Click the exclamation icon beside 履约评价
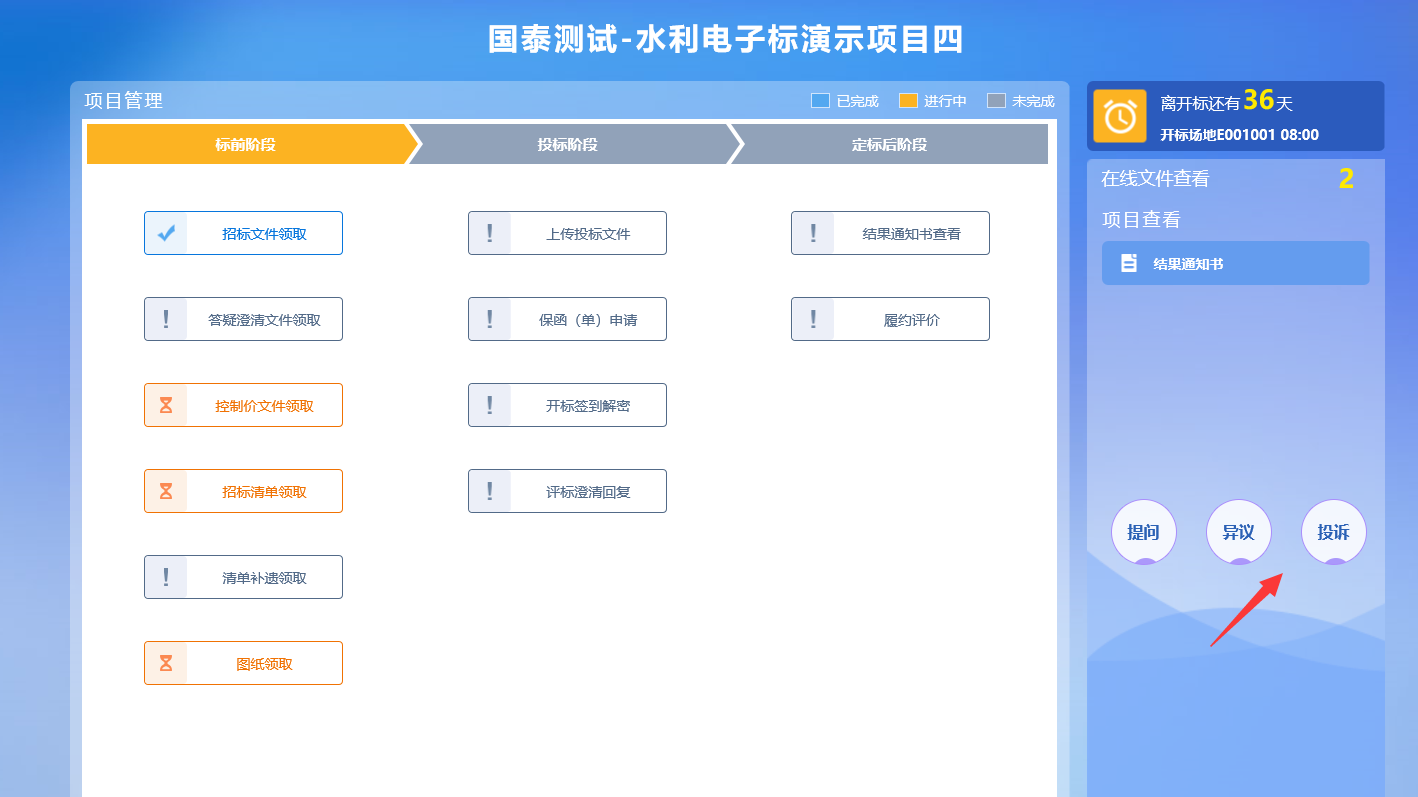The image size is (1418, 797). click(813, 319)
